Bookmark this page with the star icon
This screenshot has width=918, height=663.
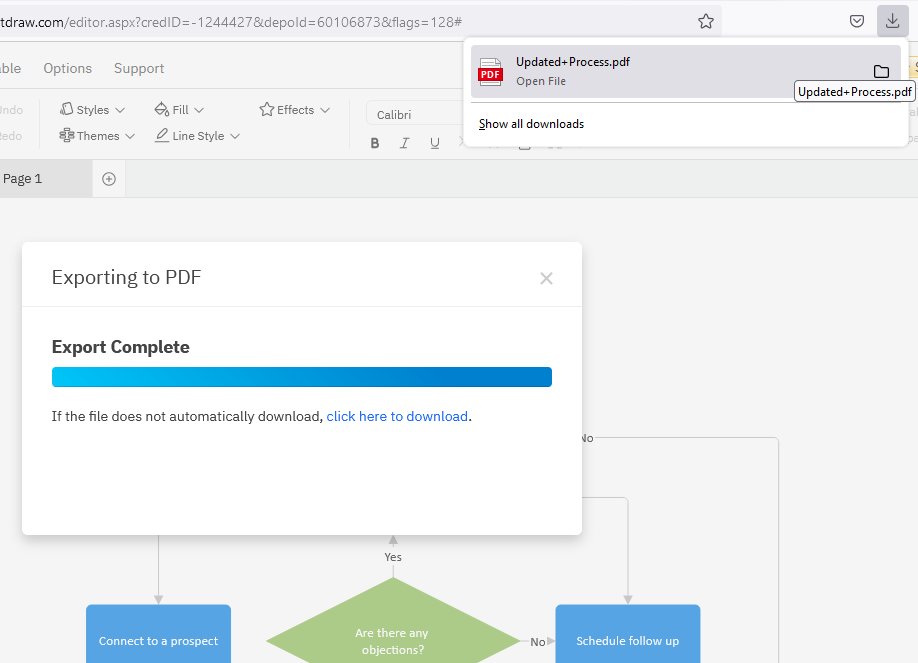point(706,21)
